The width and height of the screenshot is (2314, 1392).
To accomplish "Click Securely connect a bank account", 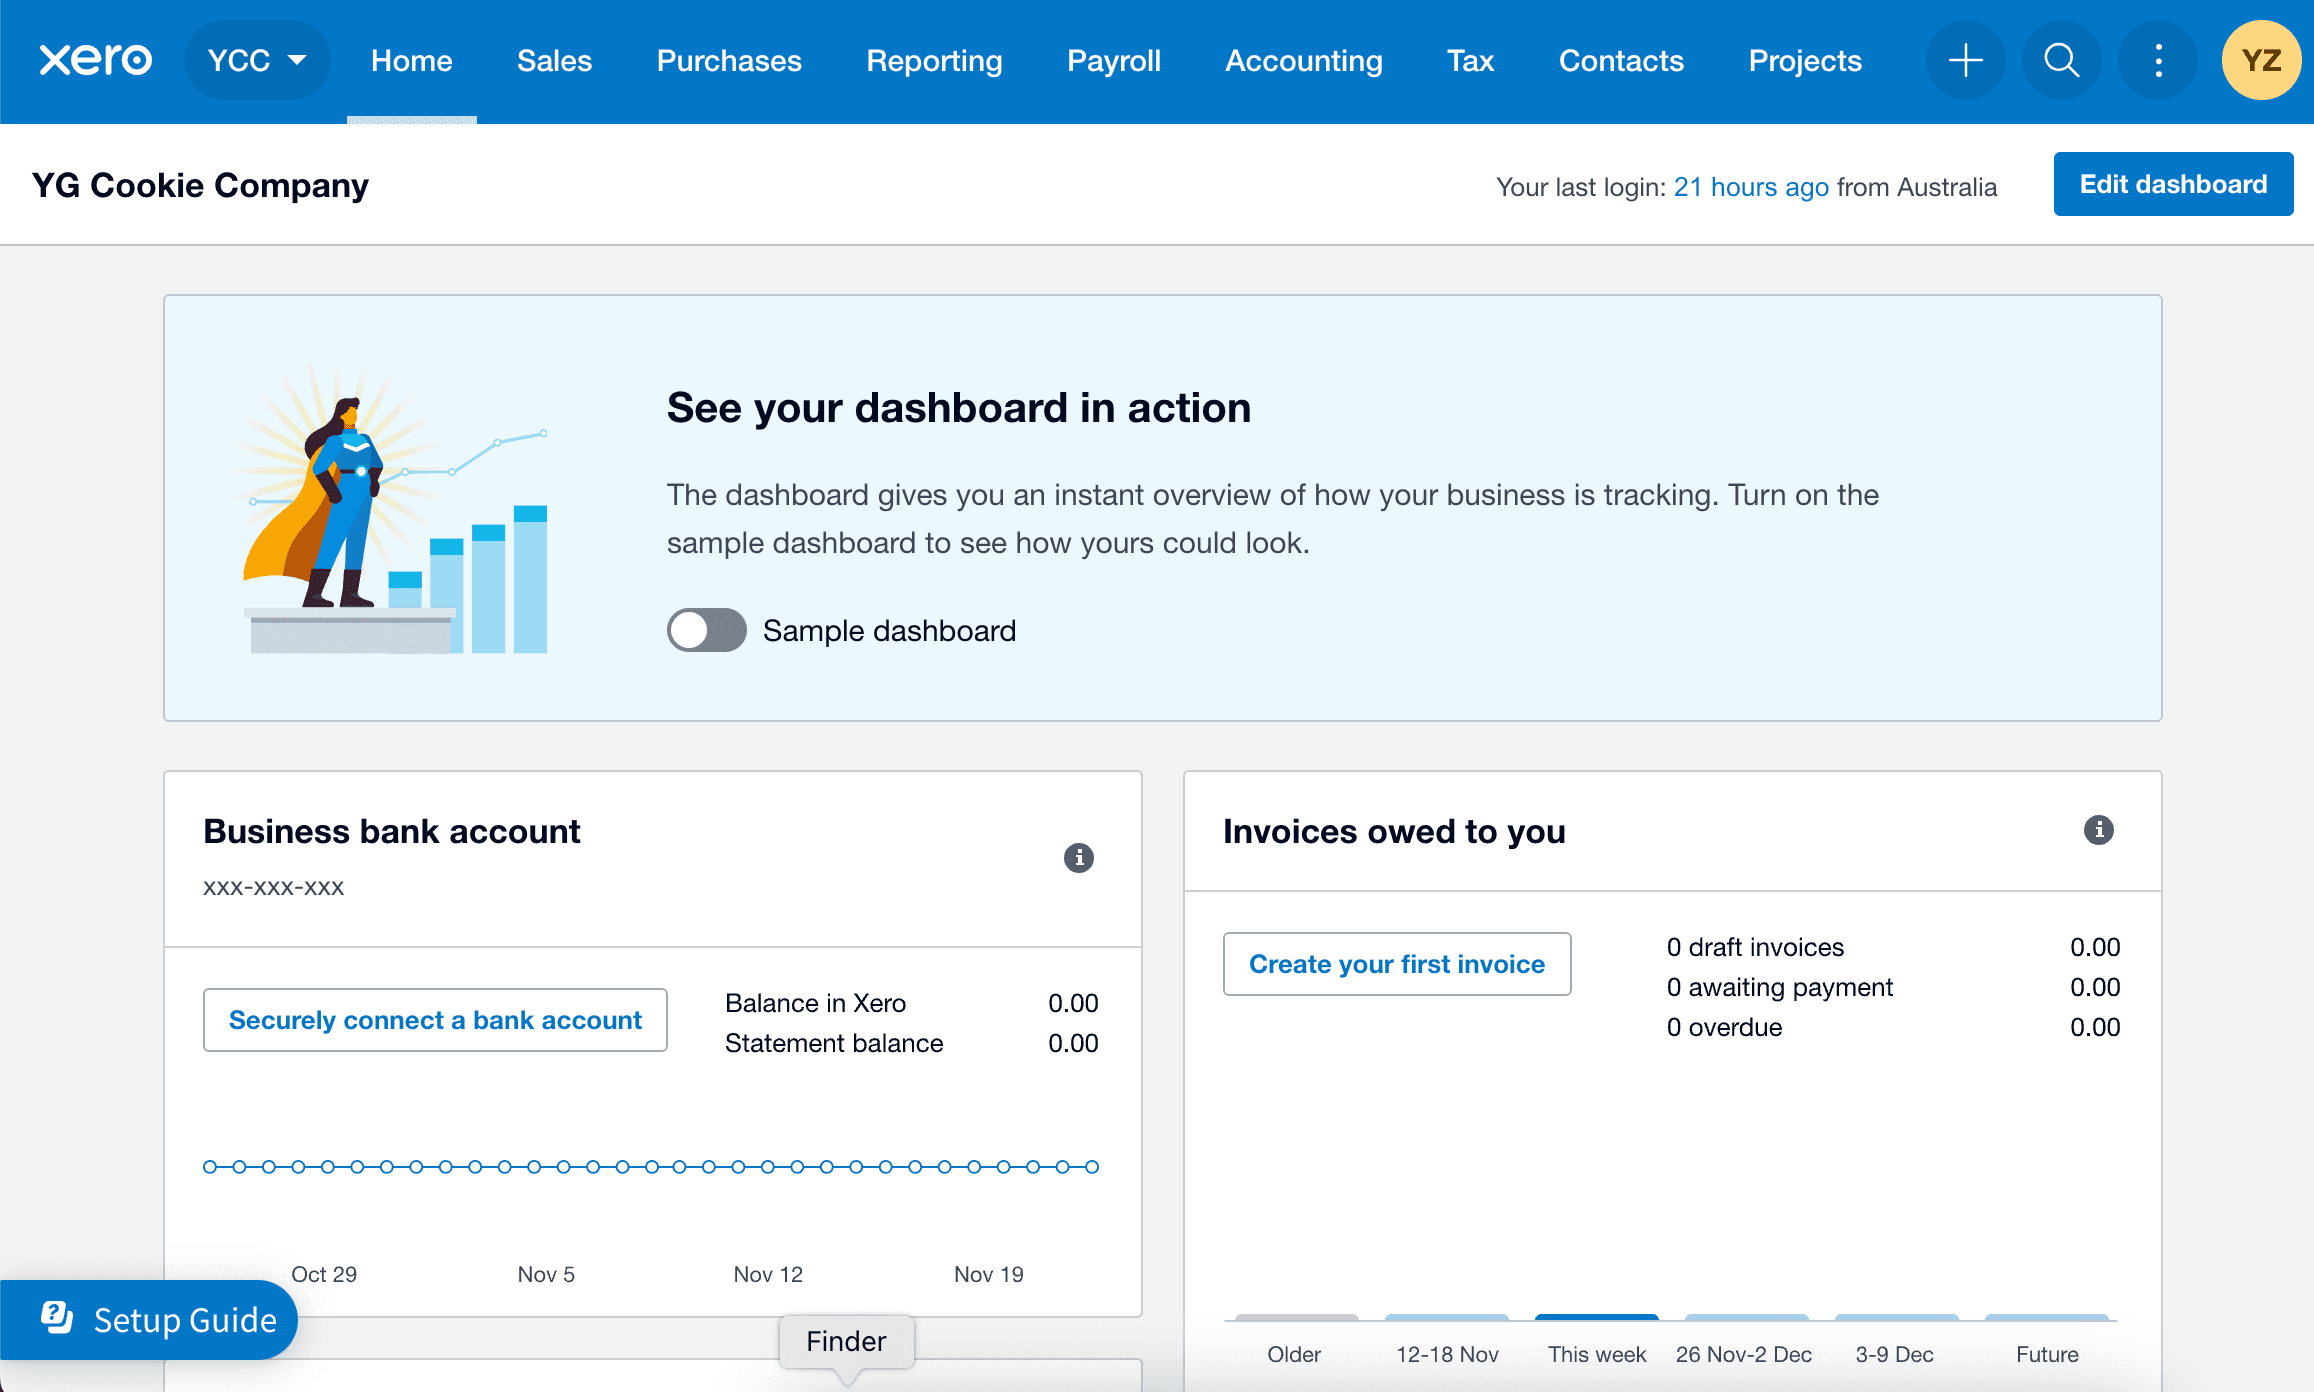I will [x=435, y=1020].
